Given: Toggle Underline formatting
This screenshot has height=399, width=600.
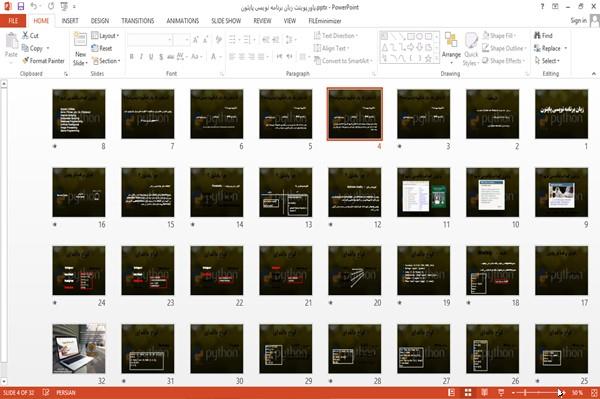Looking at the screenshot, I should (151, 57).
